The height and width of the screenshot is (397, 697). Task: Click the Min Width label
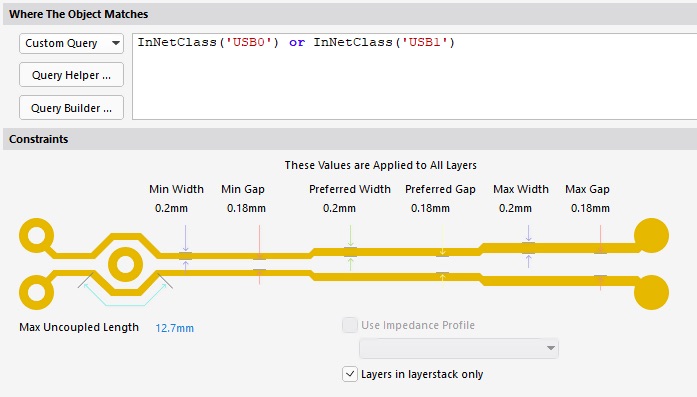click(x=176, y=189)
